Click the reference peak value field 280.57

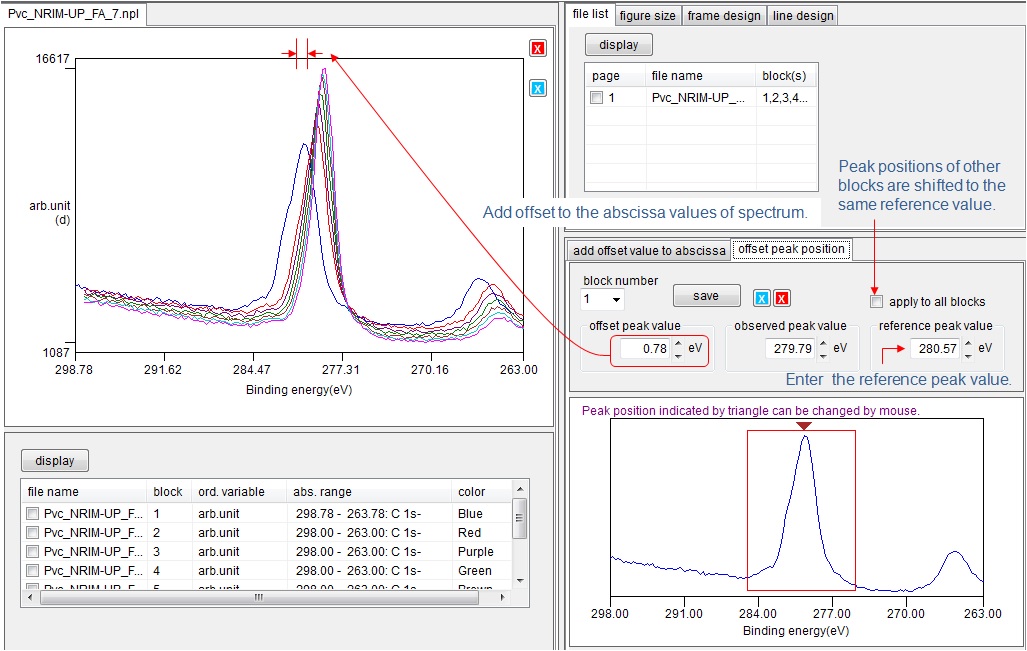(x=936, y=348)
